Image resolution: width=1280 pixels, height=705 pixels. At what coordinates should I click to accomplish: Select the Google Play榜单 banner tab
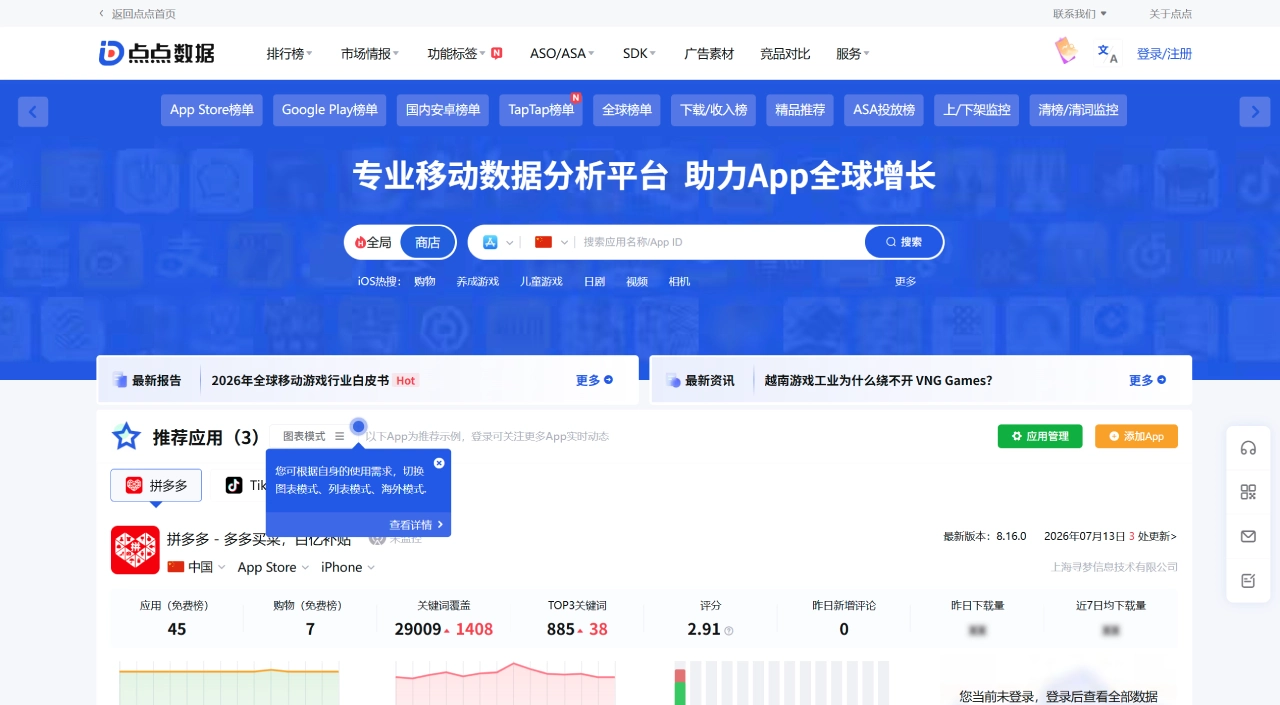(x=330, y=110)
